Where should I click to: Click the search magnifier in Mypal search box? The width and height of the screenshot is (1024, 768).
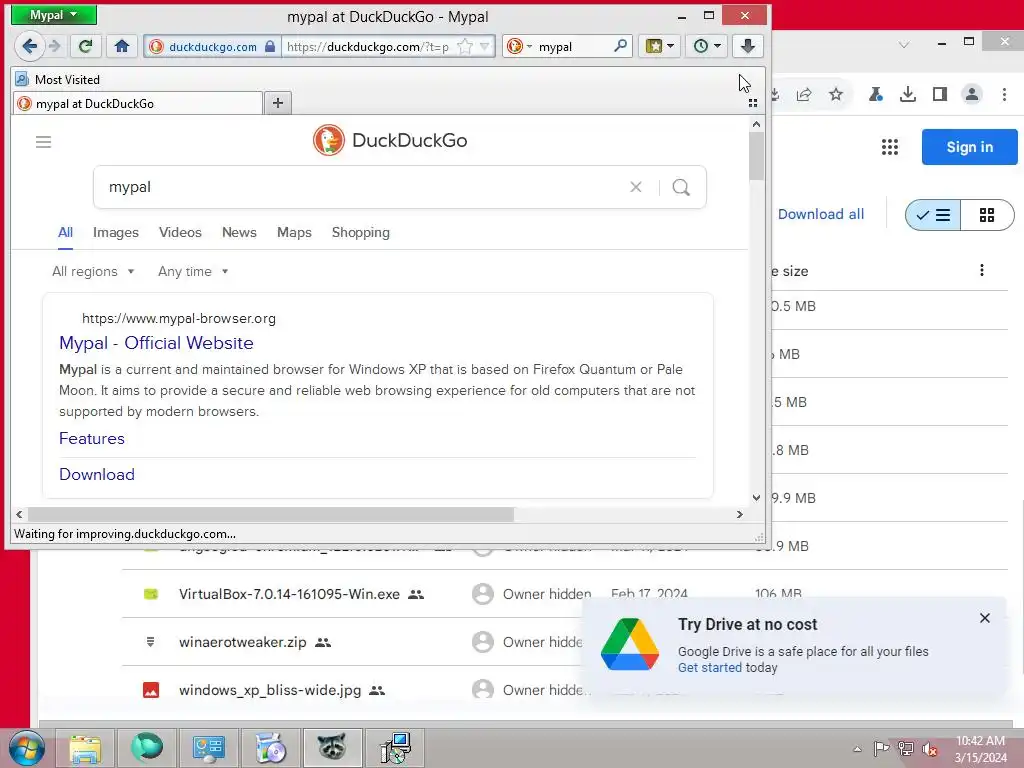tap(620, 46)
